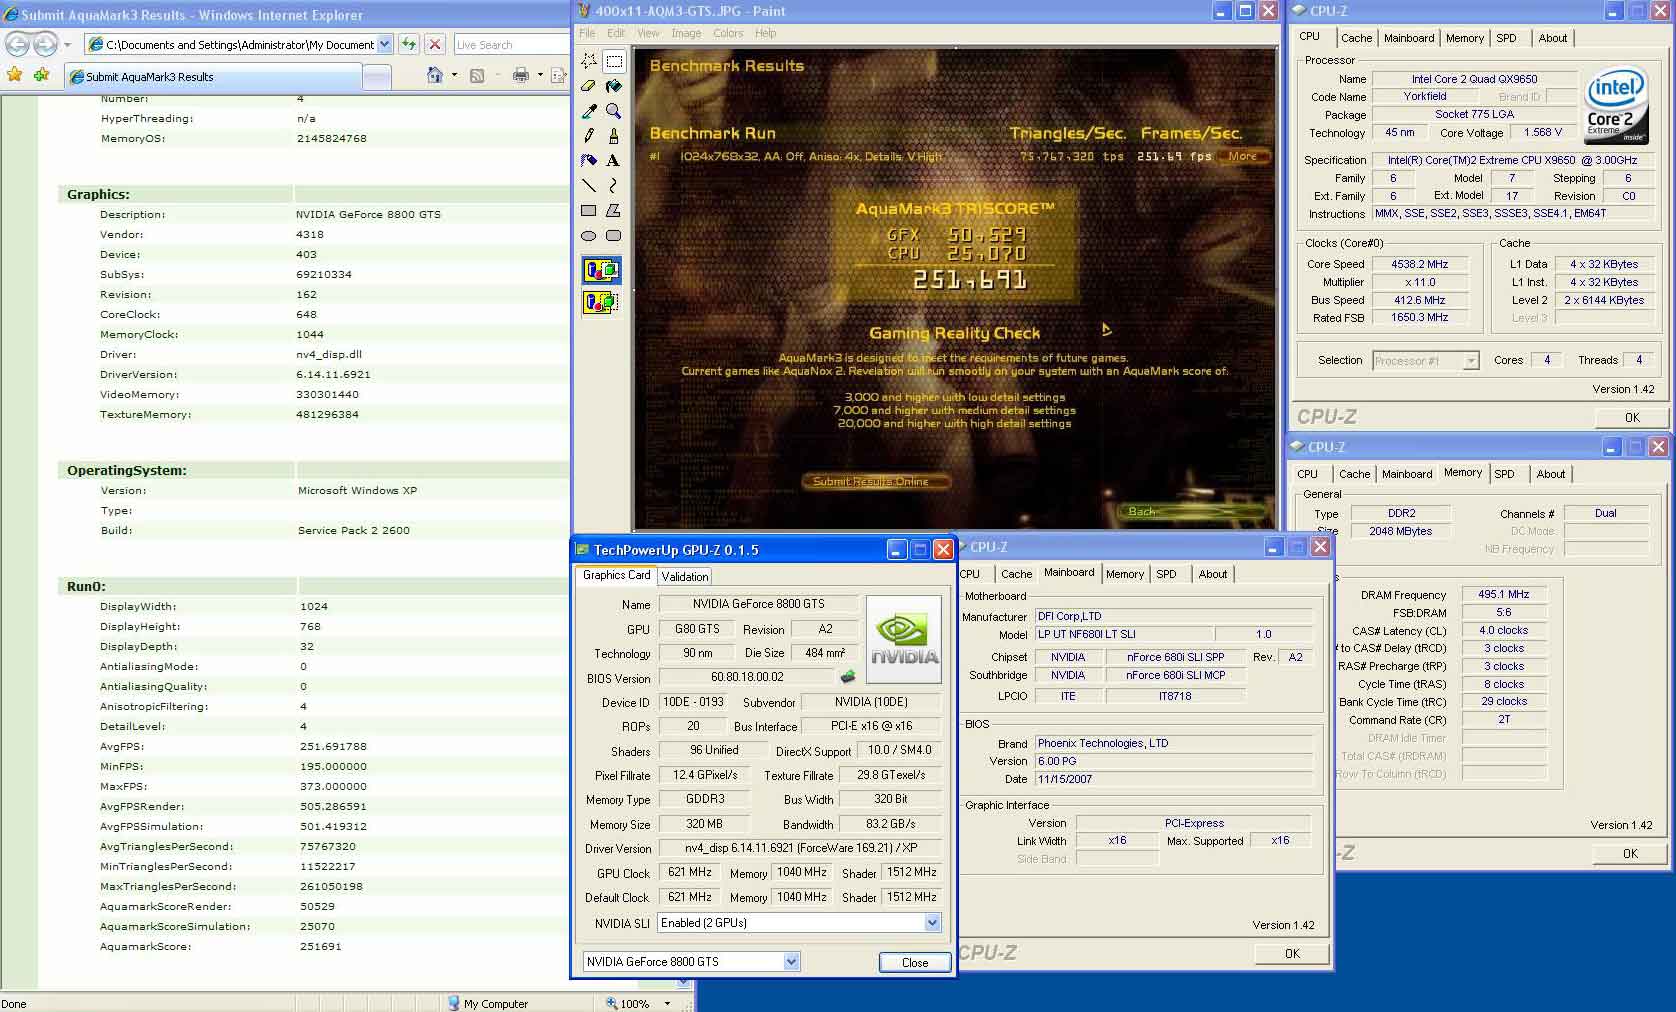
Task: Open the Print options dropdown arrow
Action: coord(540,75)
